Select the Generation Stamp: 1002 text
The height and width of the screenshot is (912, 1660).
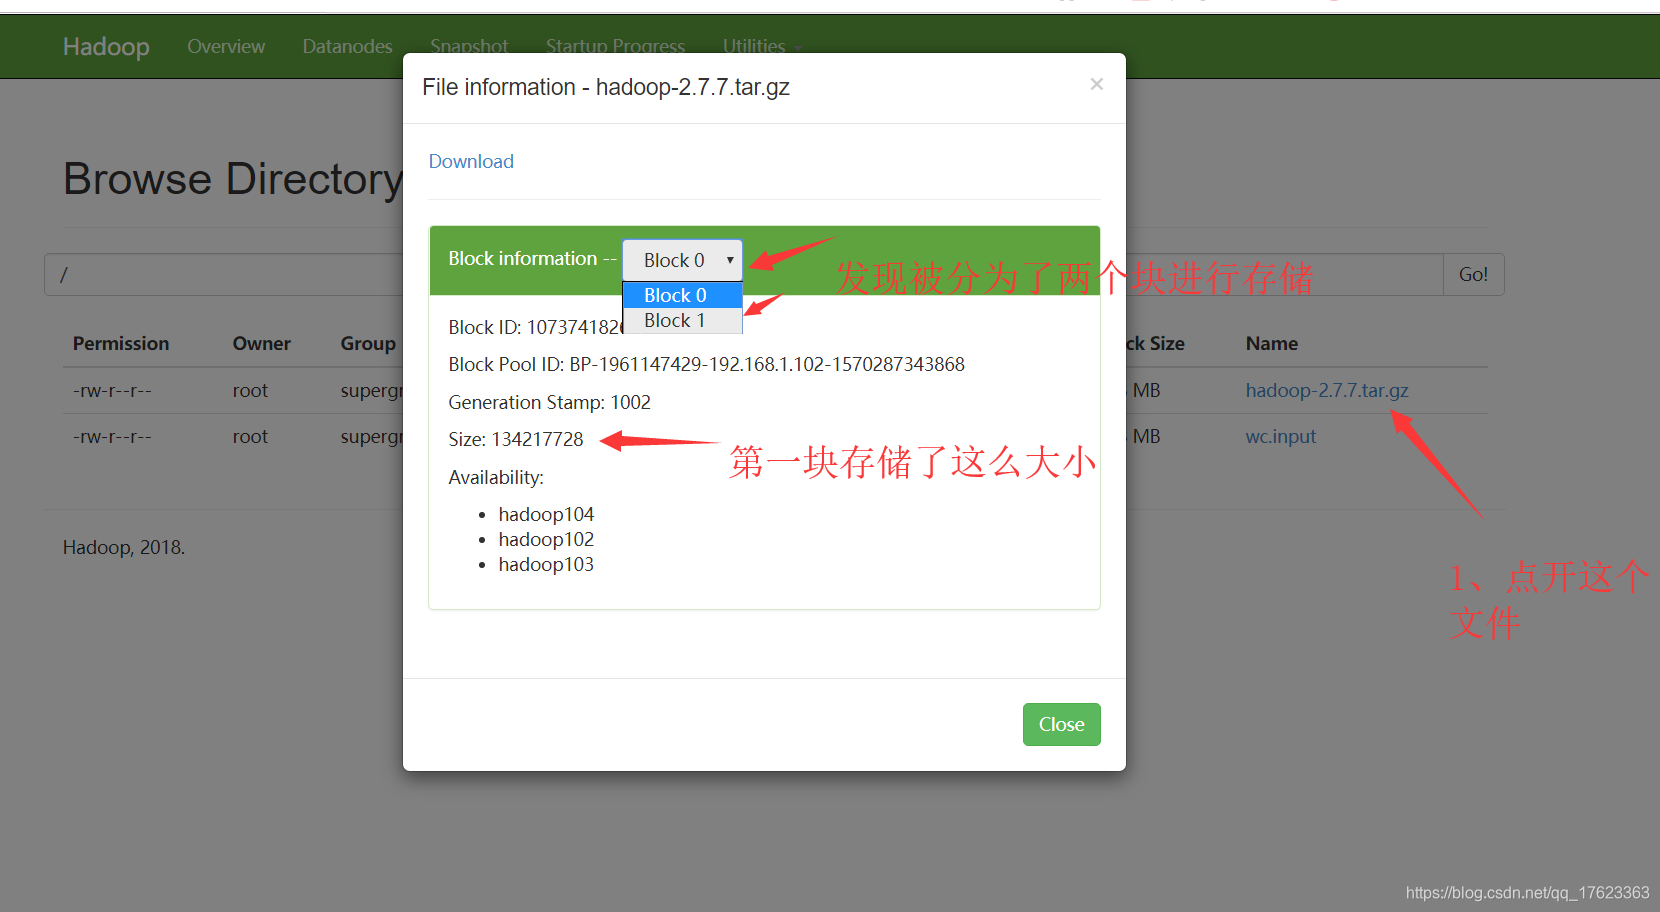[x=549, y=402]
